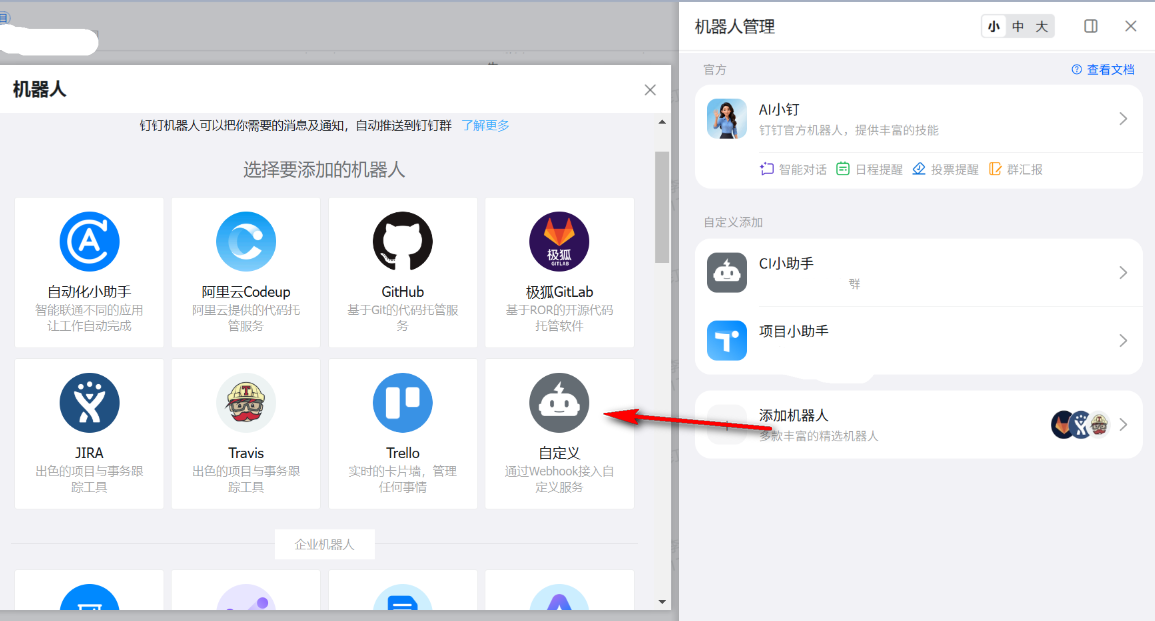Click 通过Webhook接入自定义服务 description
Screen dimensions: 1155x621
pyautogui.click(x=559, y=479)
